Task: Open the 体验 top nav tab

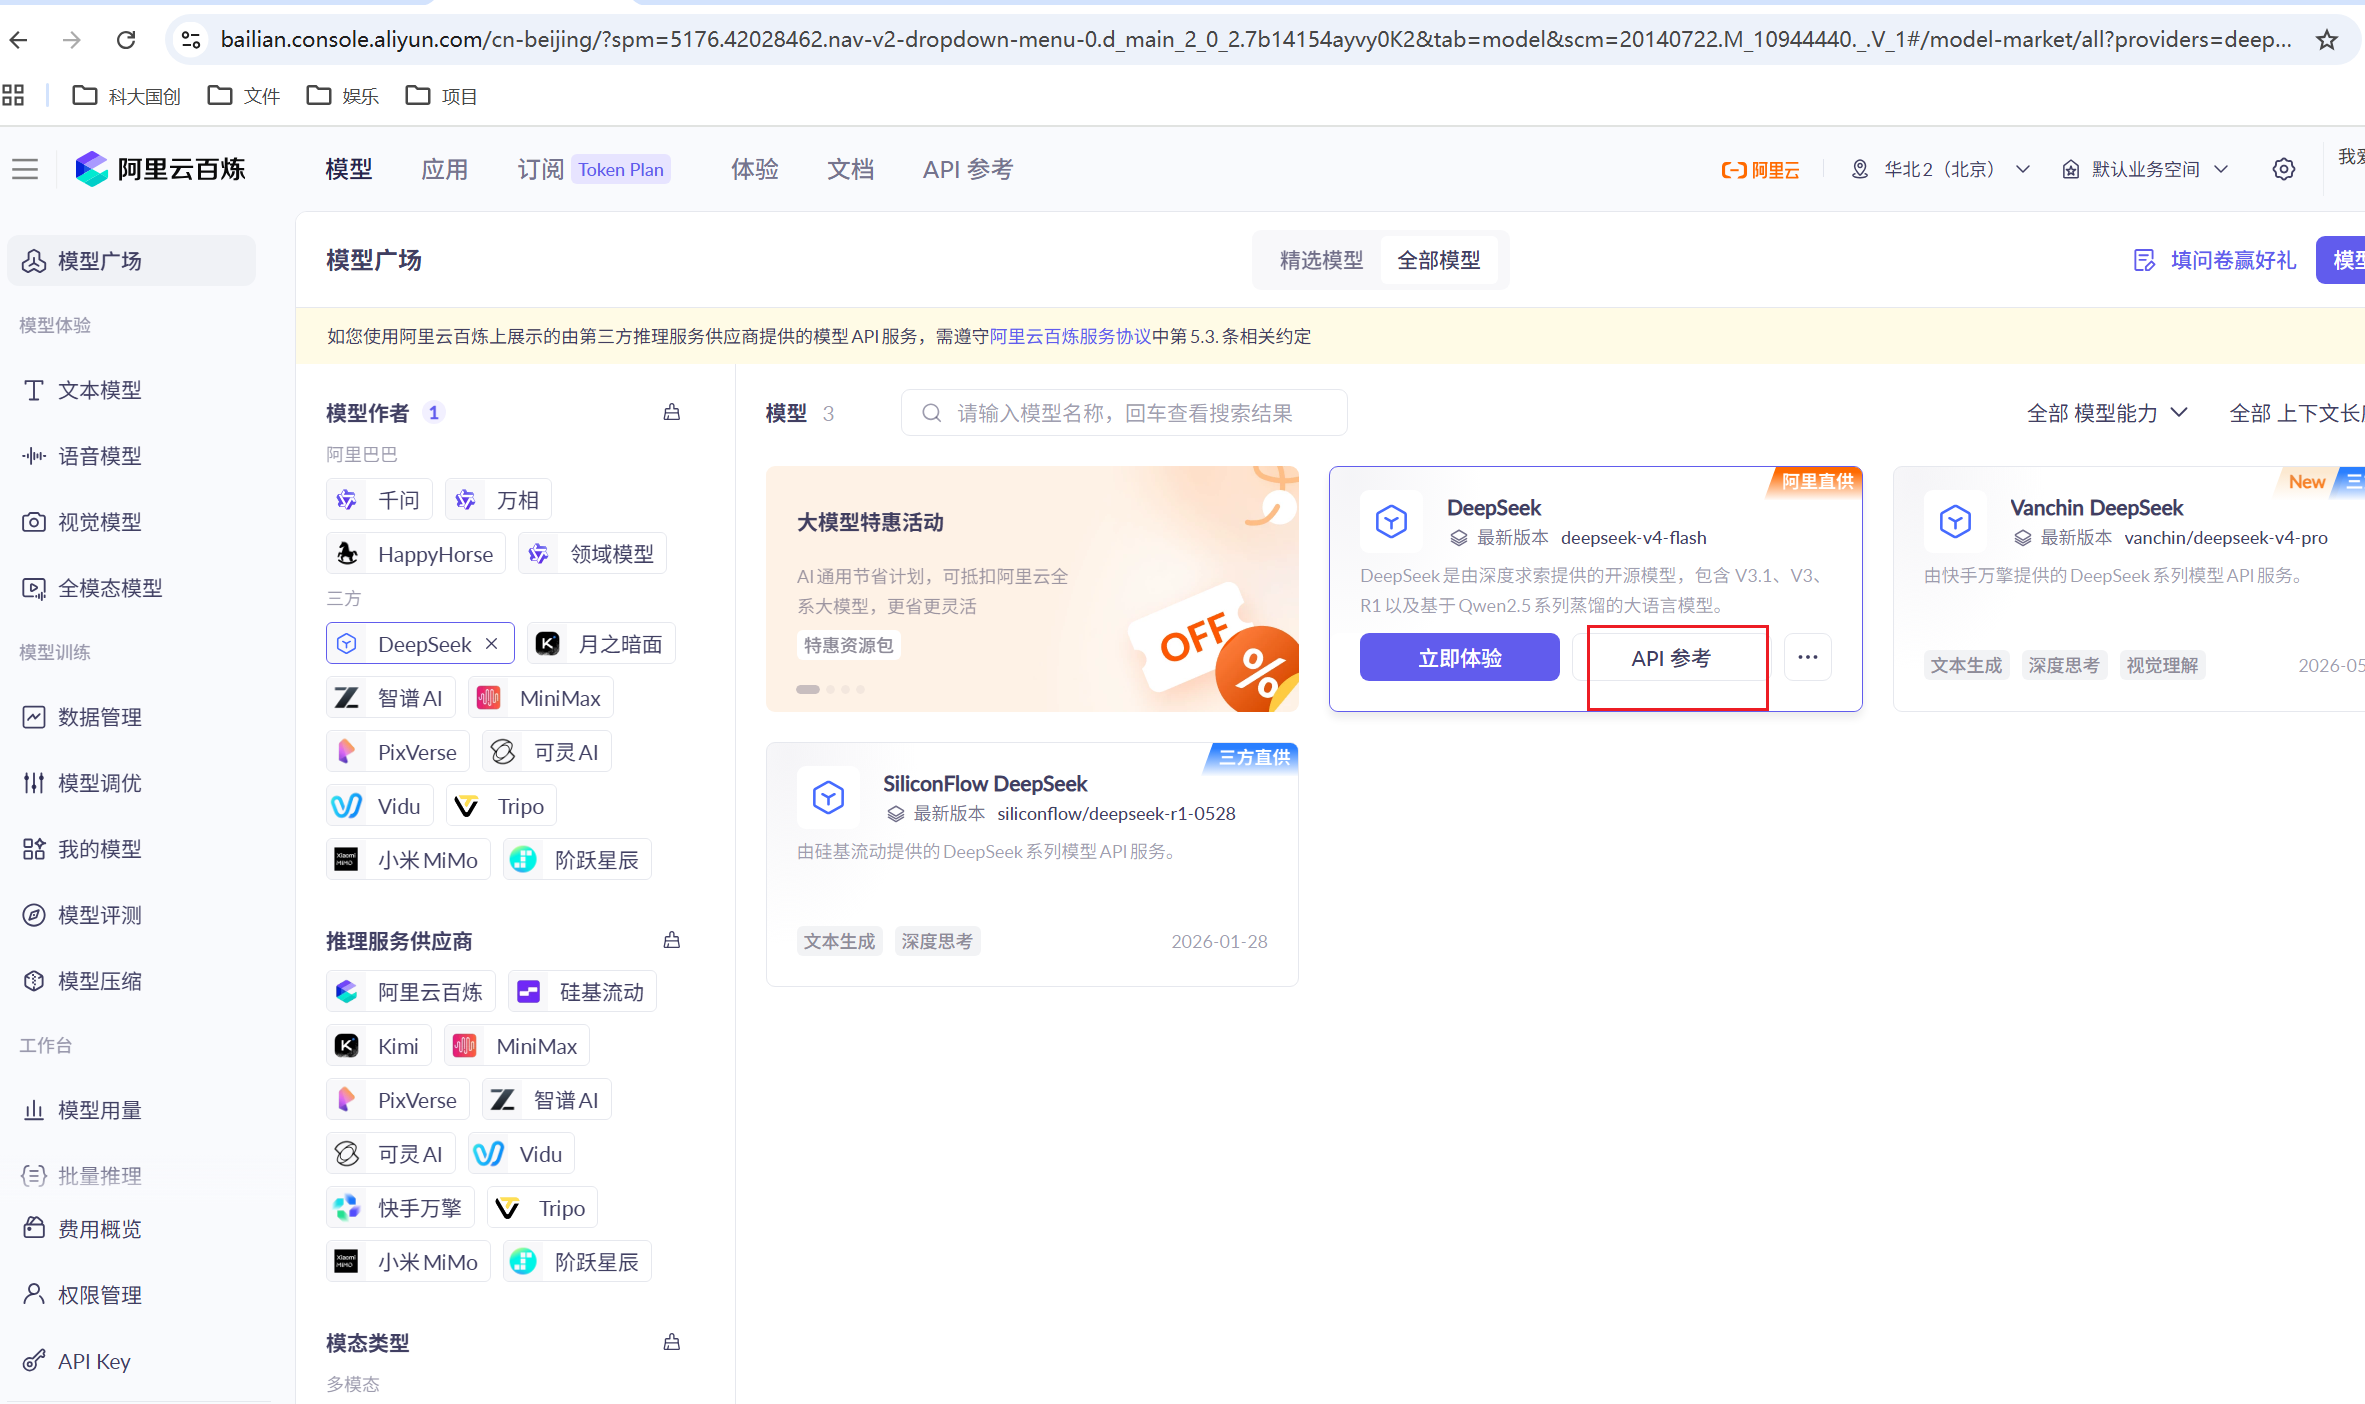Action: tap(755, 170)
